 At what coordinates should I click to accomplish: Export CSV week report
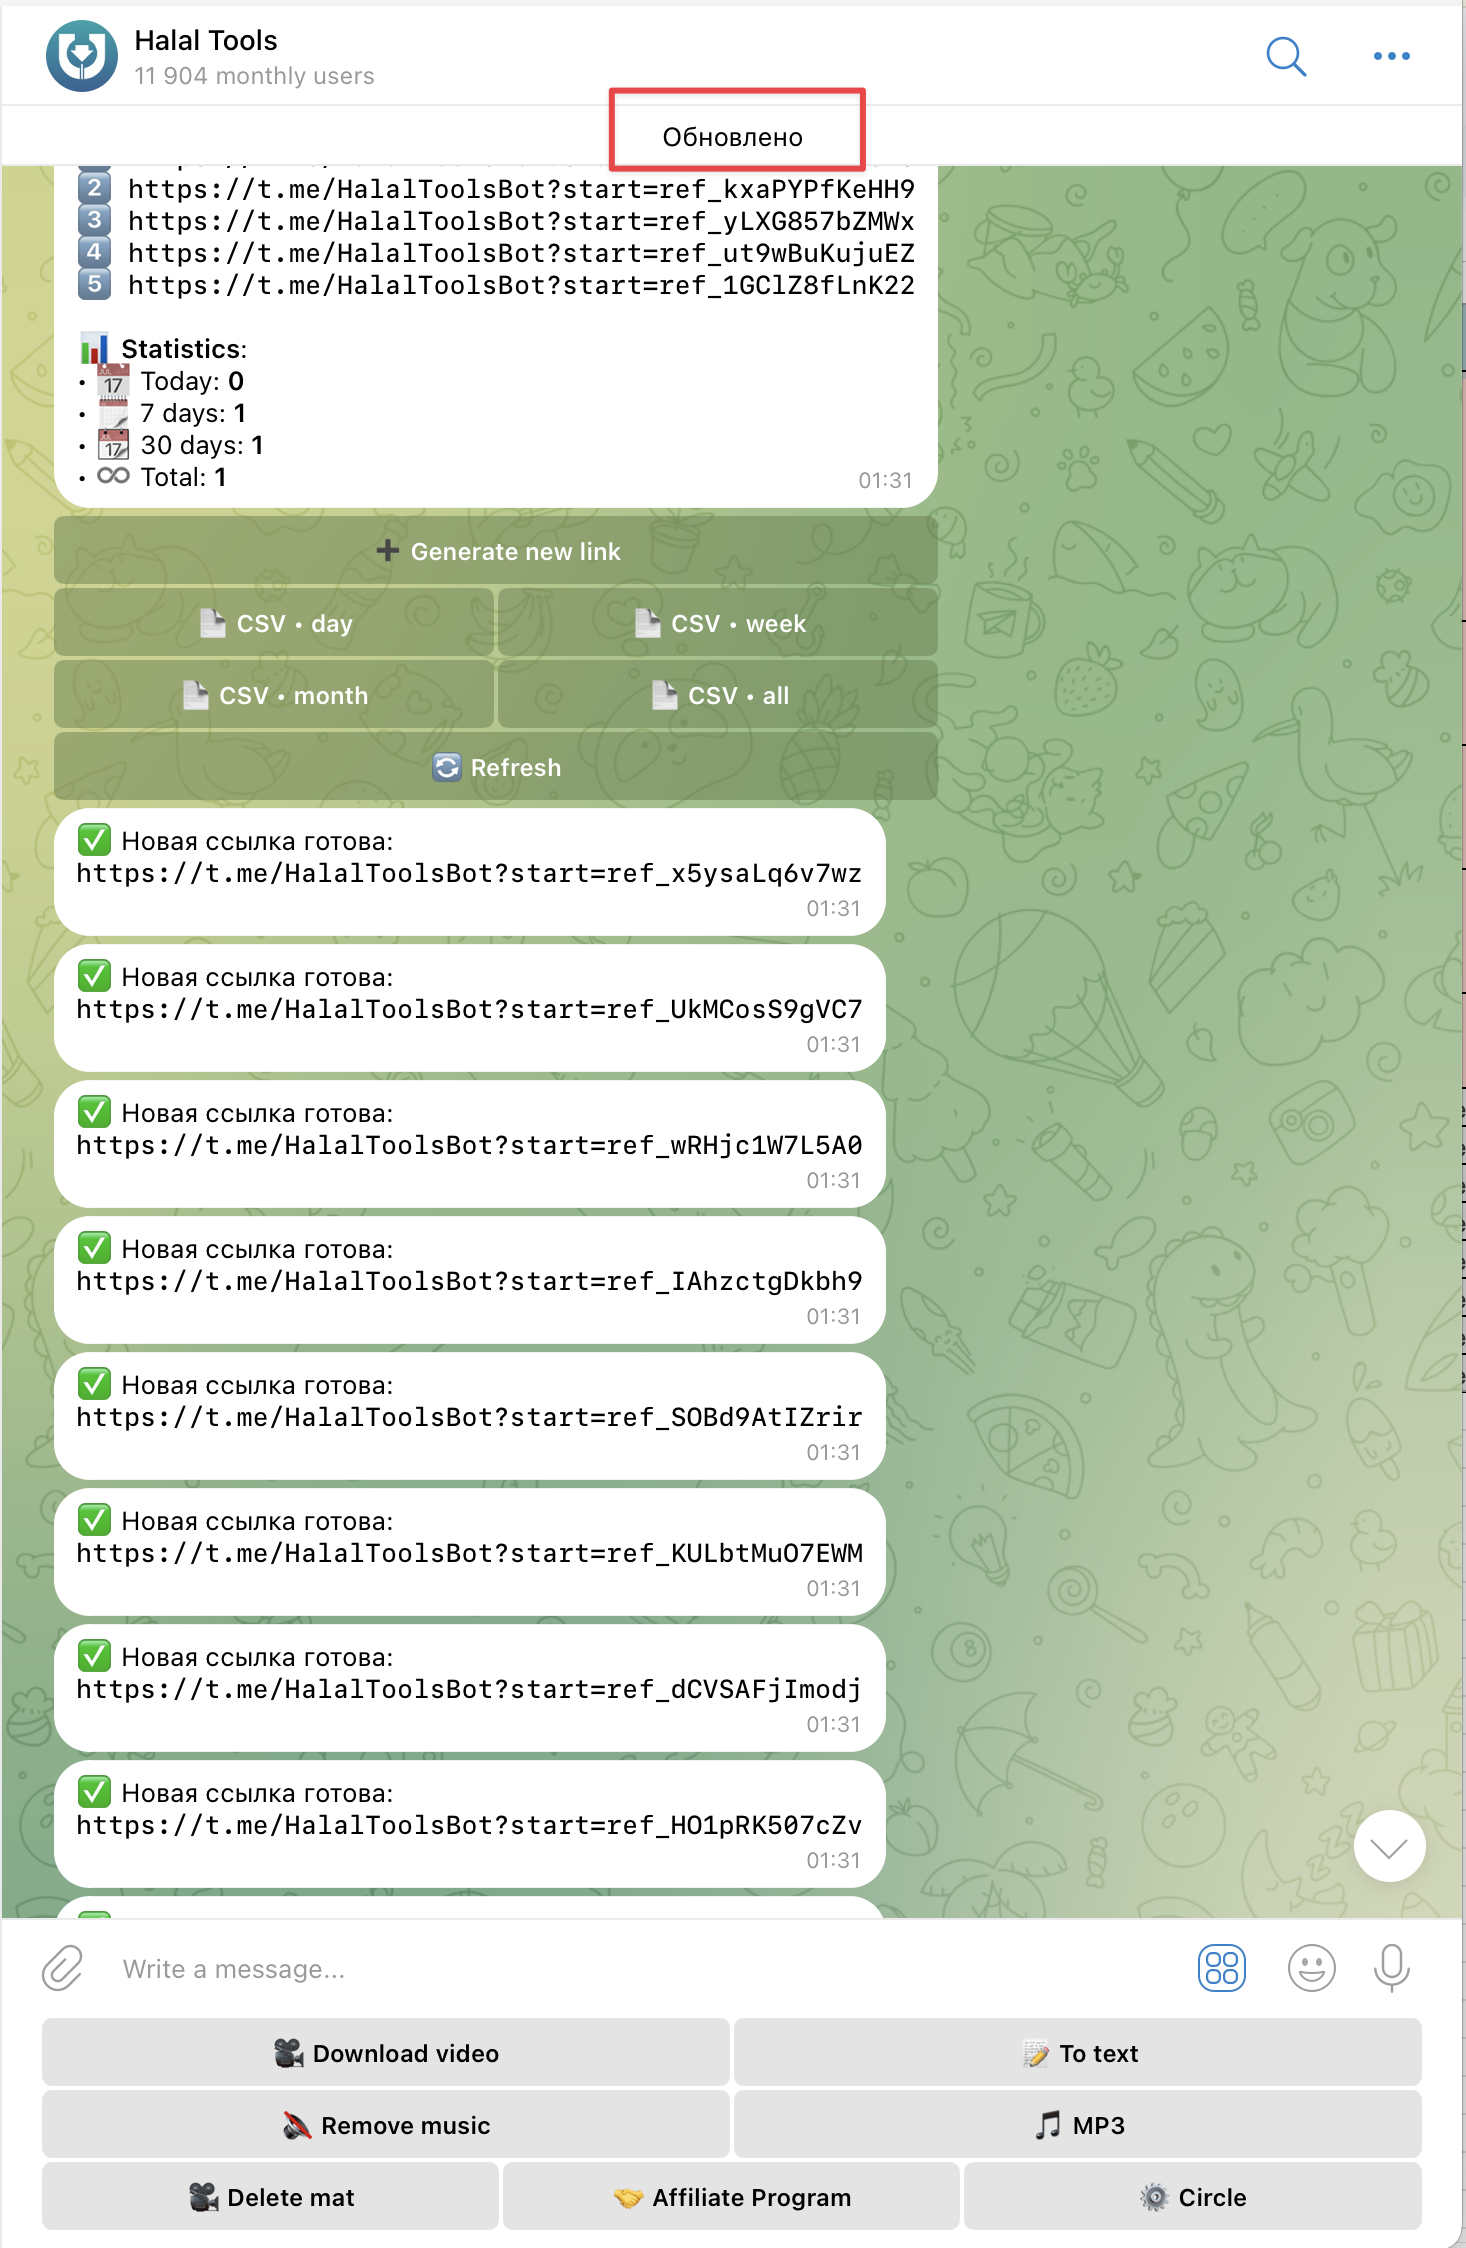718,623
